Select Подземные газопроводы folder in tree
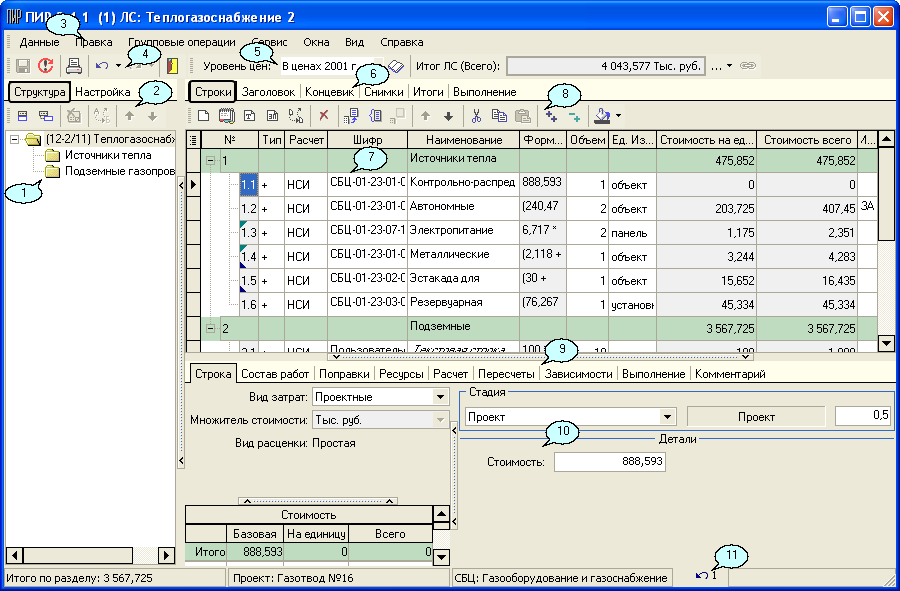 pos(110,171)
